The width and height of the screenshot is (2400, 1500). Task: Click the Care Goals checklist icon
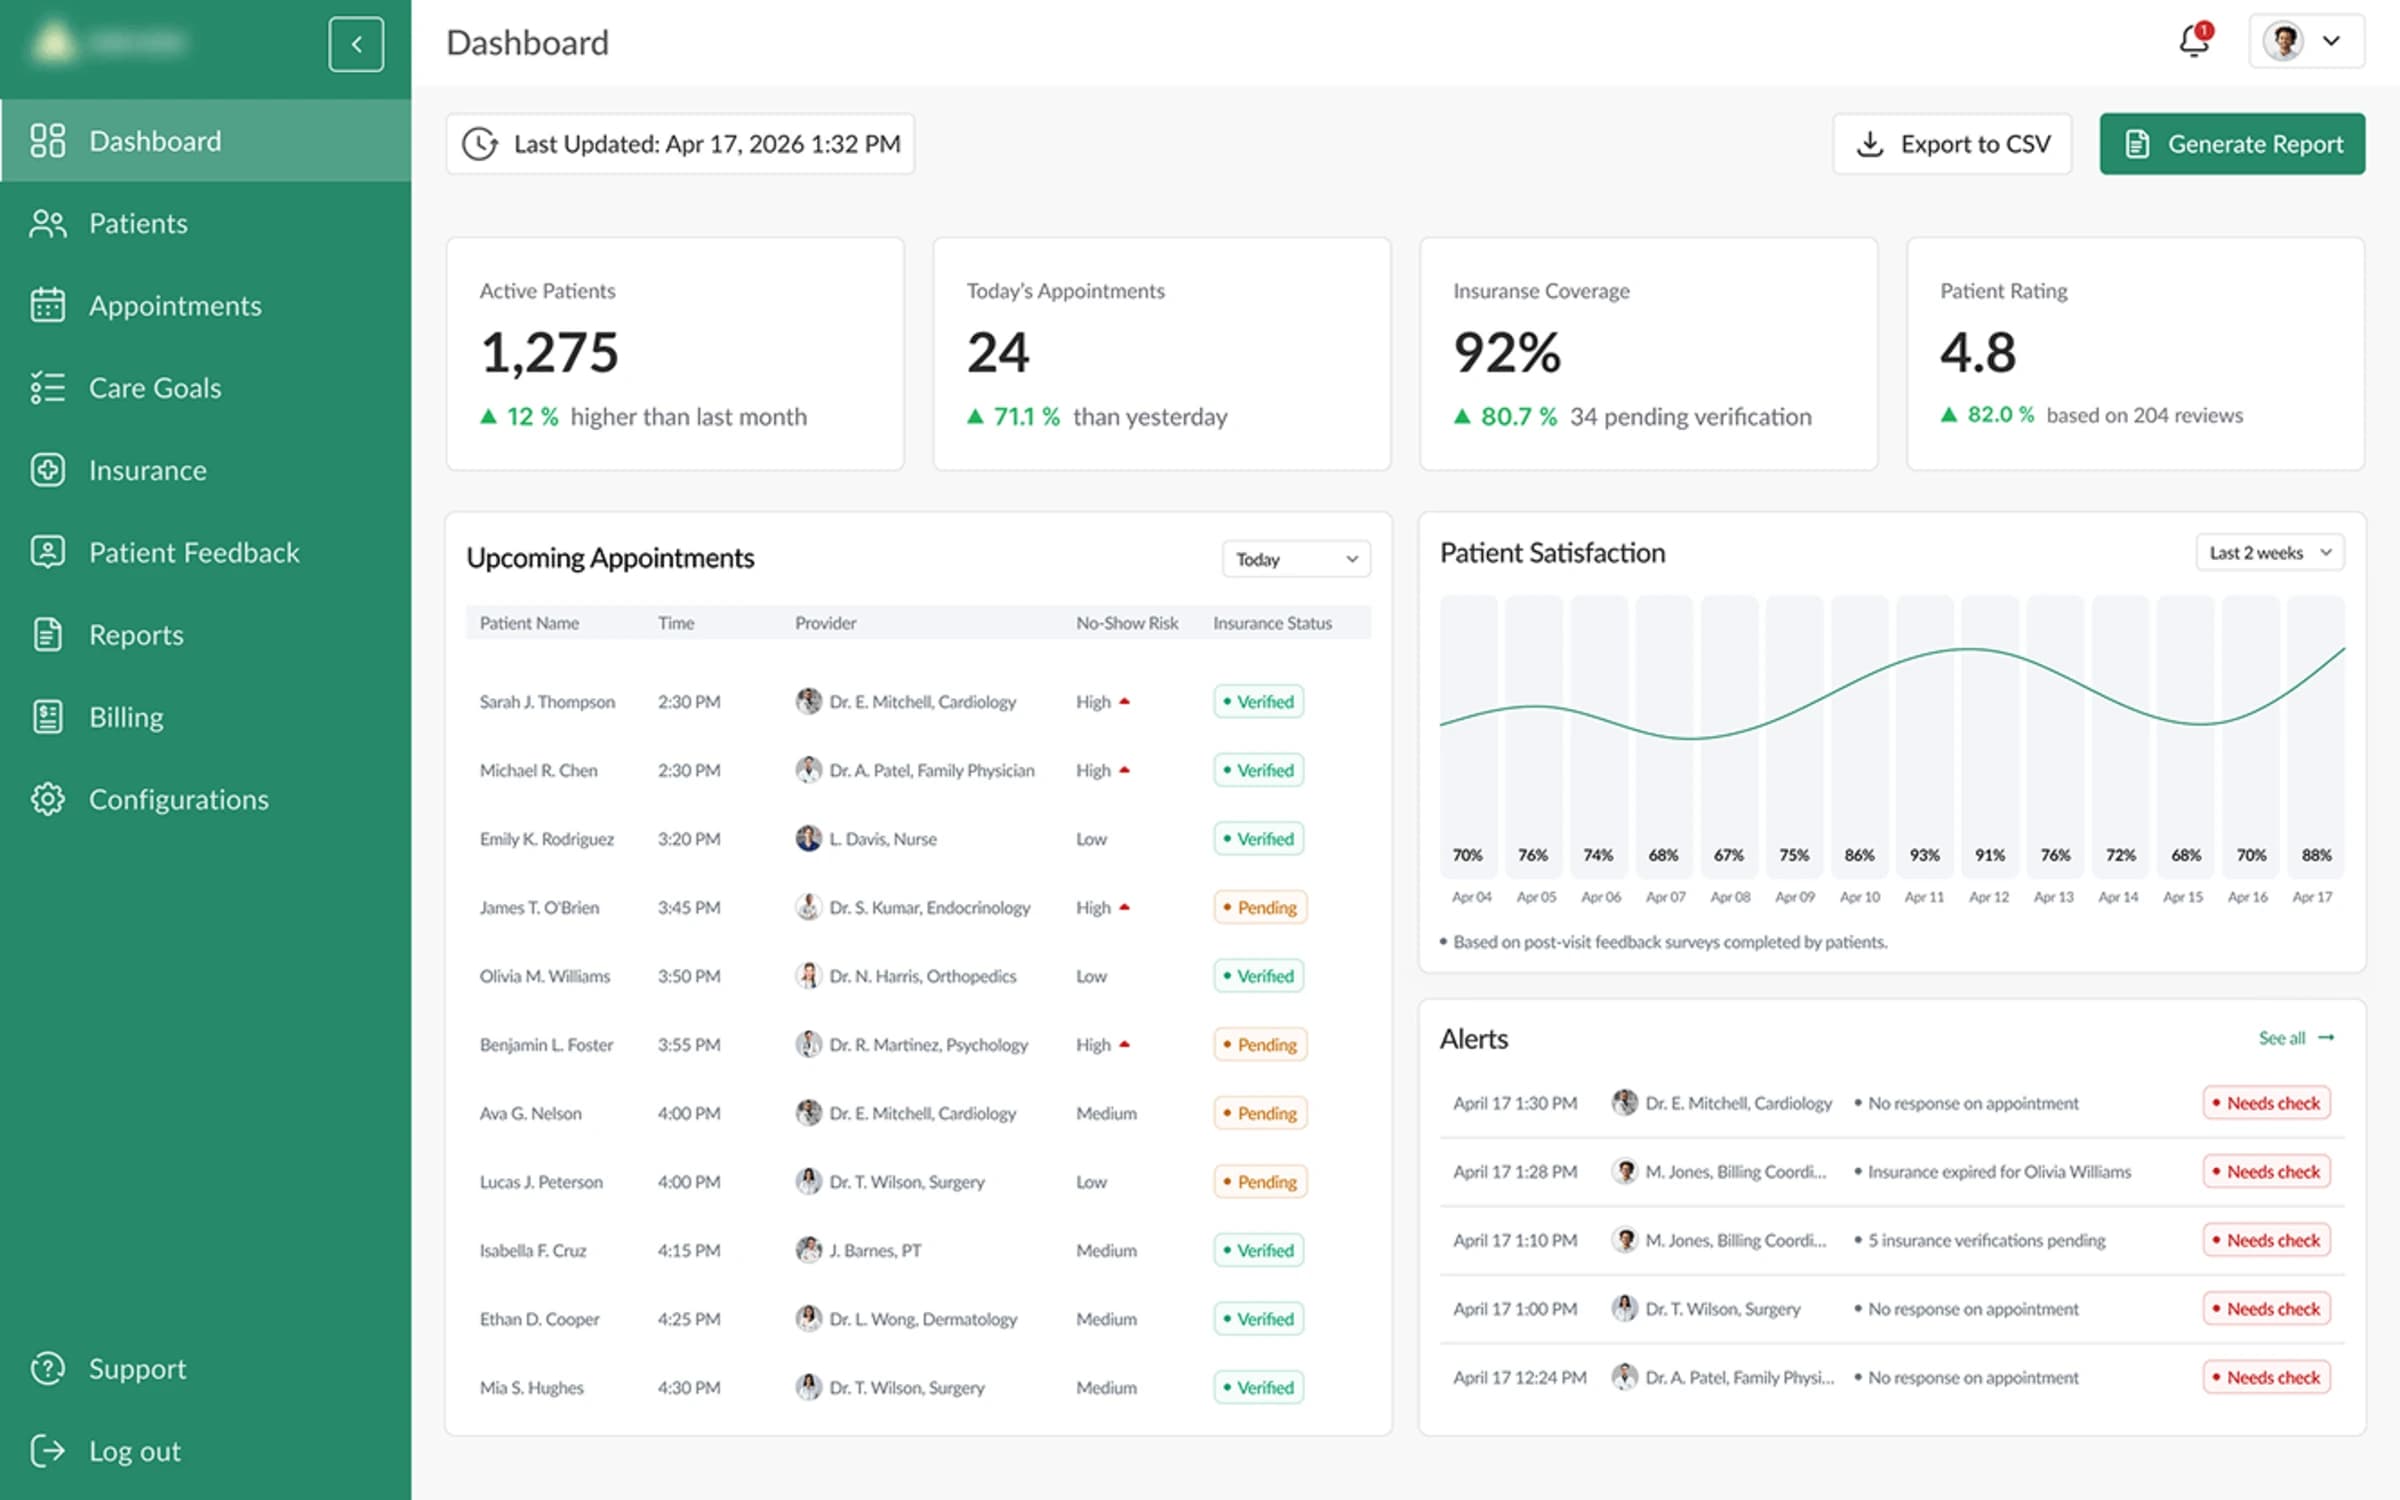(47, 388)
